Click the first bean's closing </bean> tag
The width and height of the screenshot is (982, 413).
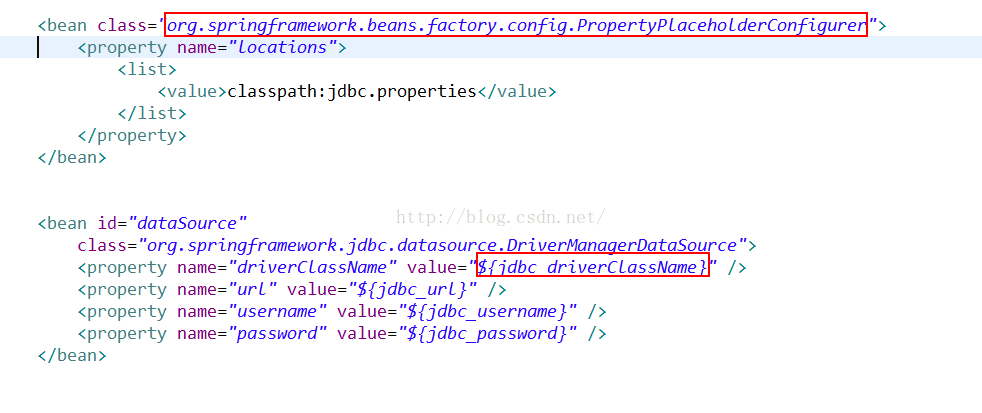(x=72, y=157)
